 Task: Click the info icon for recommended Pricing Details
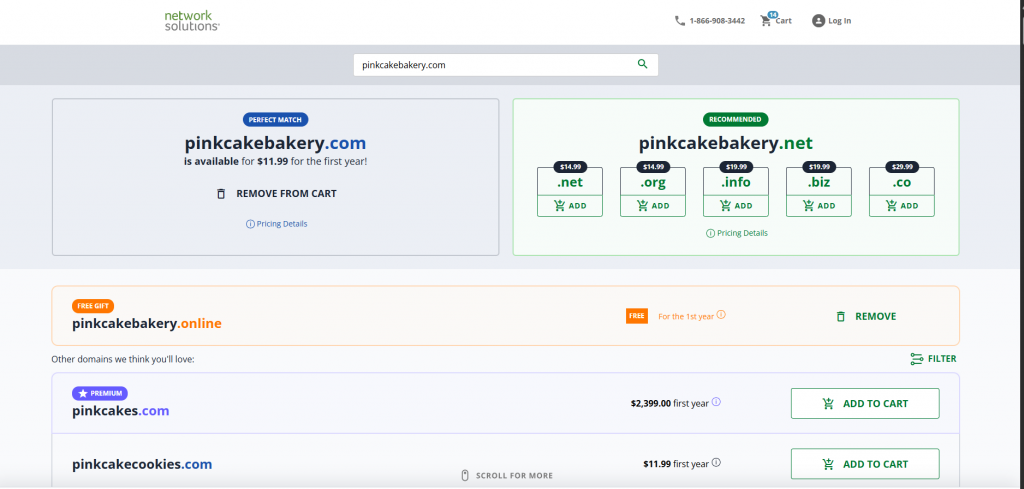[711, 233]
